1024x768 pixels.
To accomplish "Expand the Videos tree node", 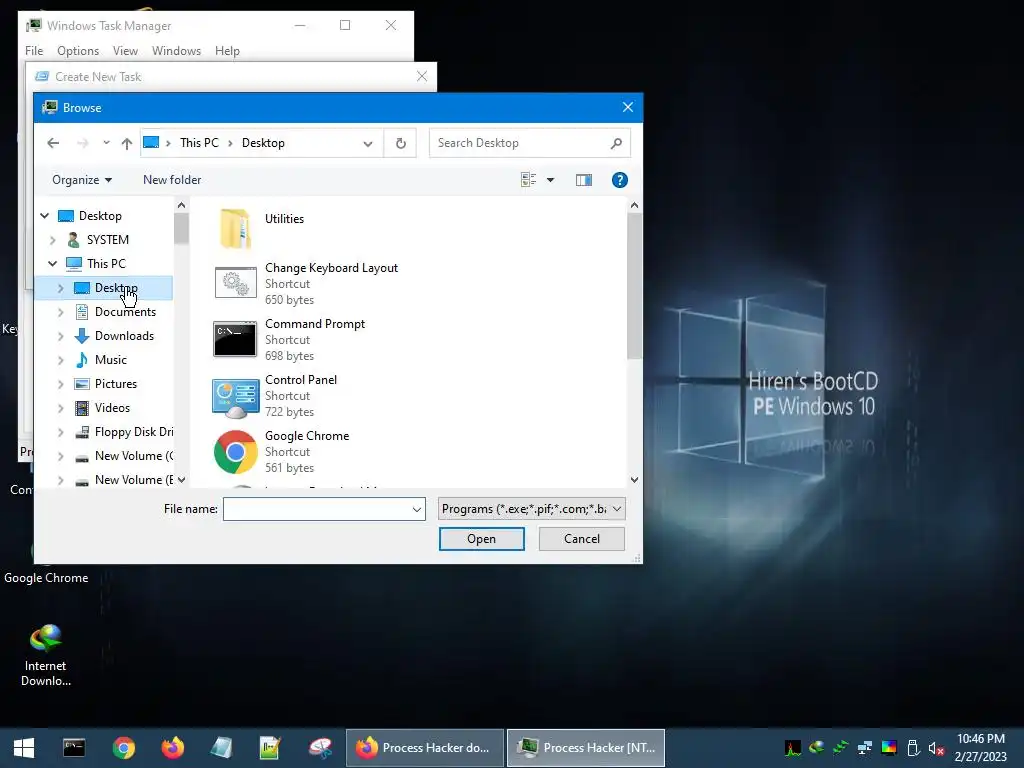I will 61,408.
